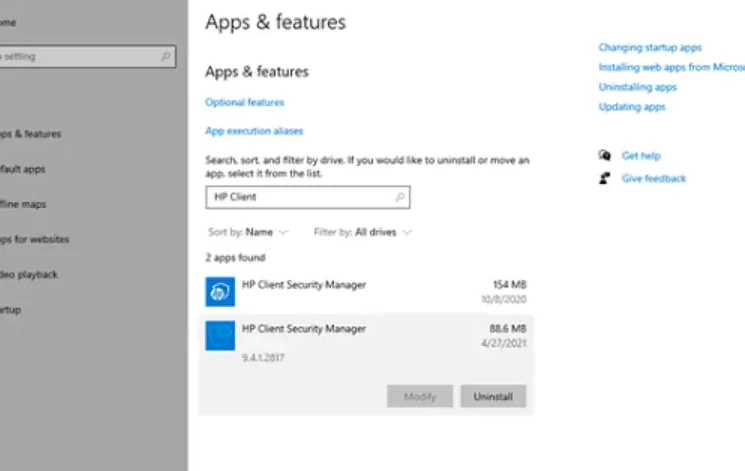
Task: Select Apps & features in the sidebar
Action: point(30,134)
